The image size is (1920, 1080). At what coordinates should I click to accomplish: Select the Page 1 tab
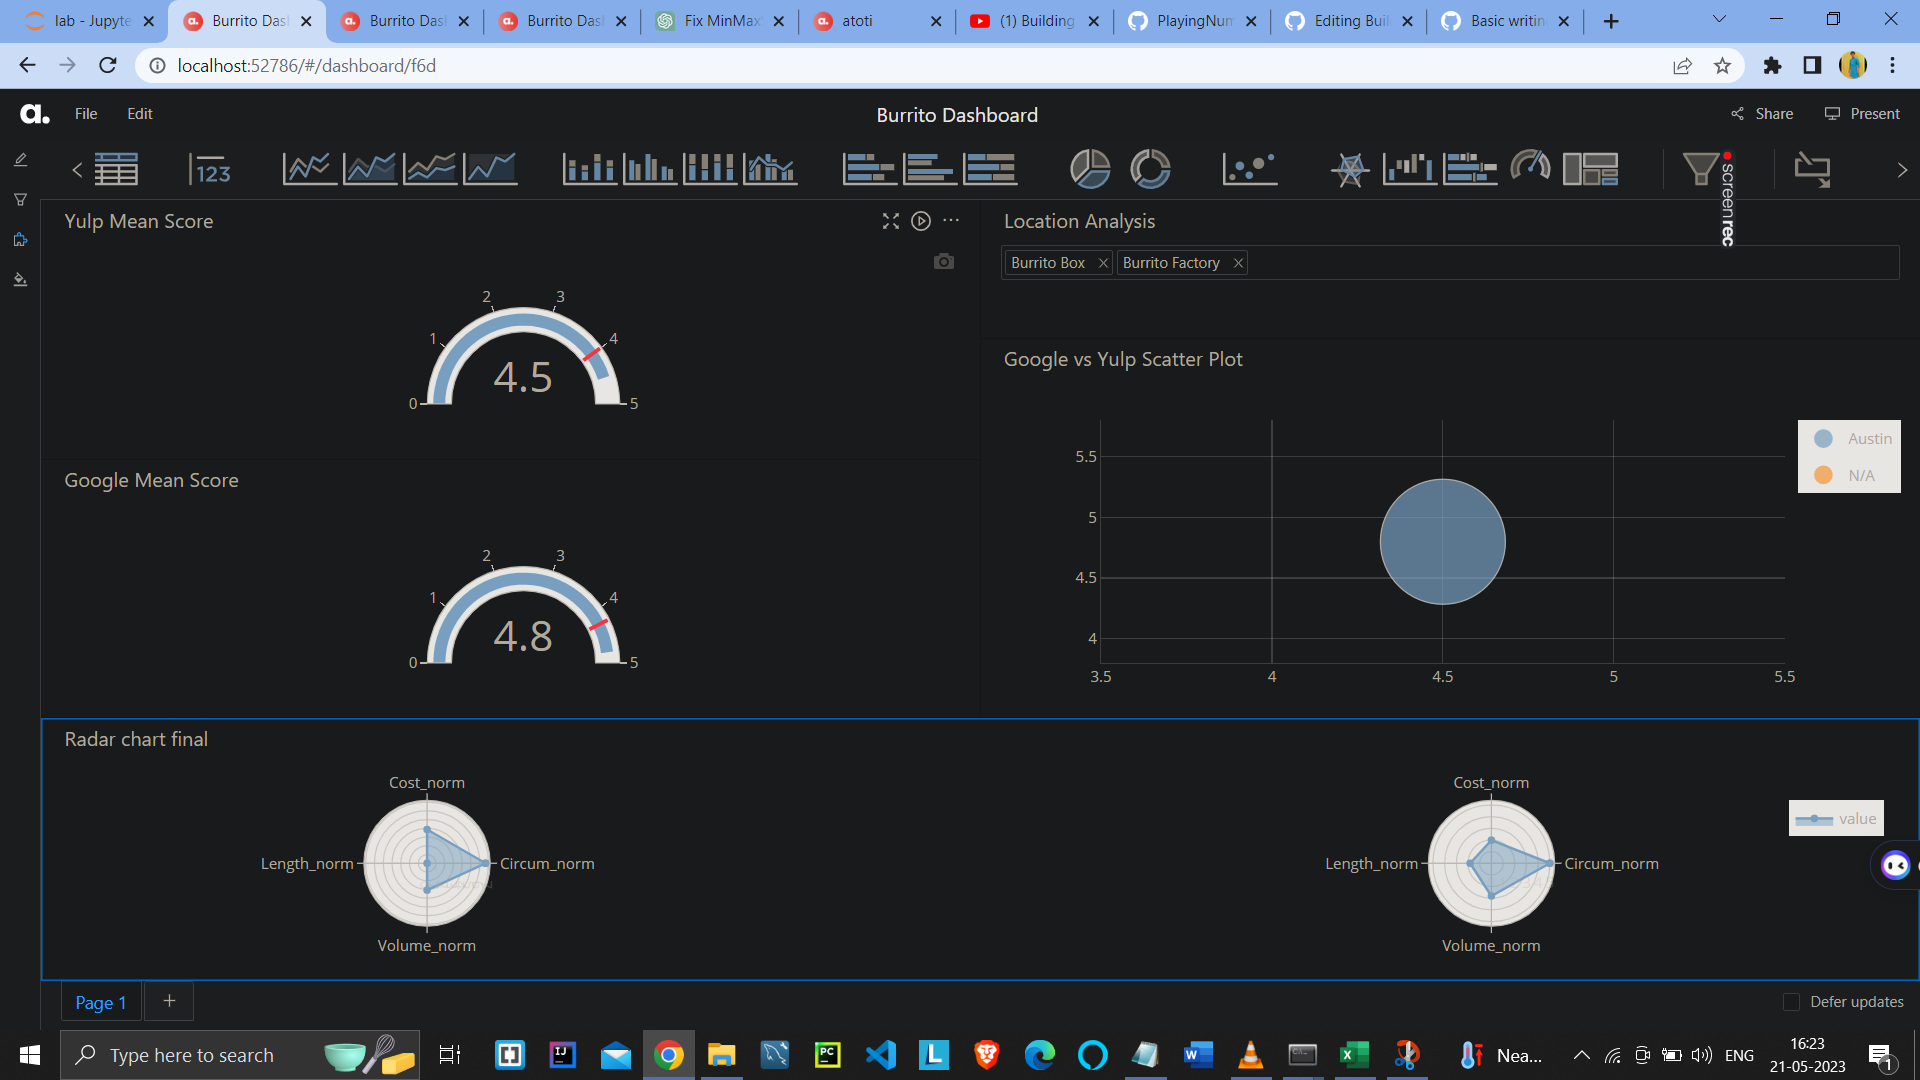(x=100, y=1002)
